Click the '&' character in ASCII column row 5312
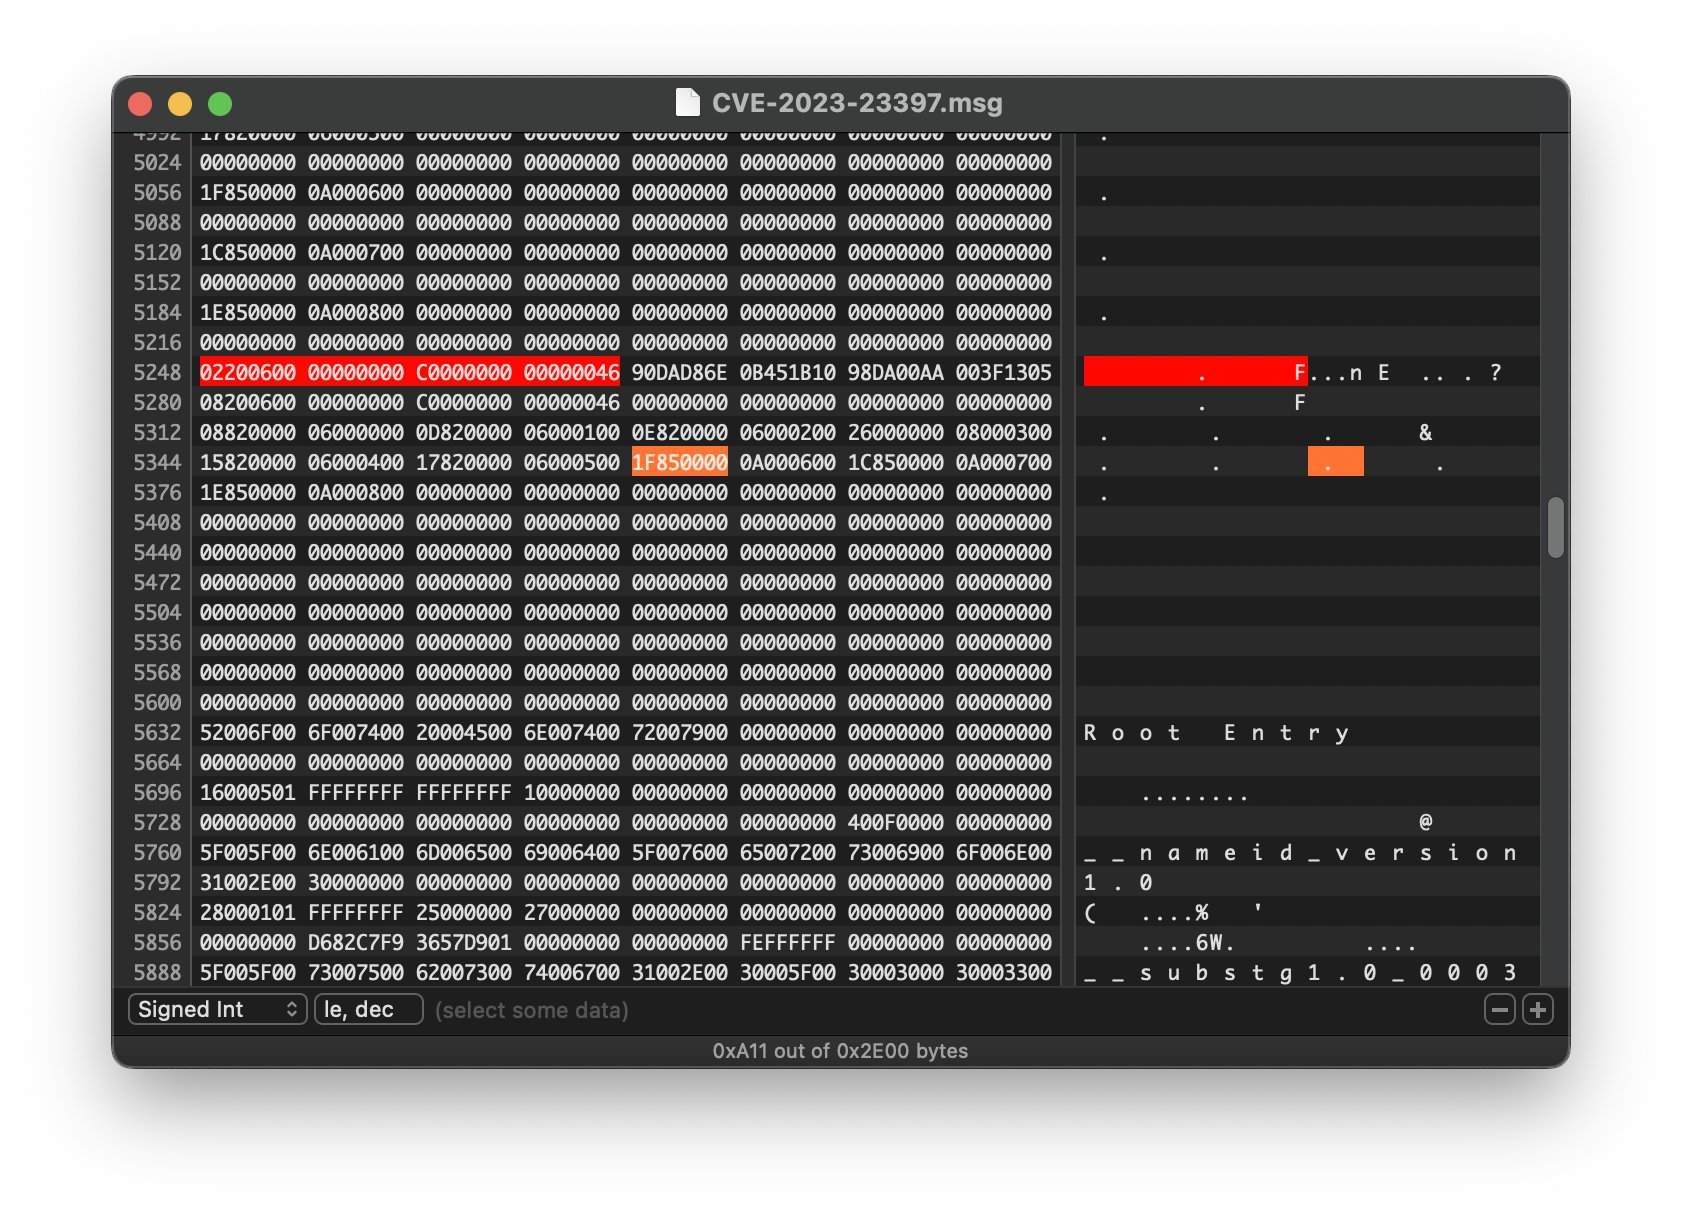This screenshot has height=1216, width=1682. point(1425,433)
